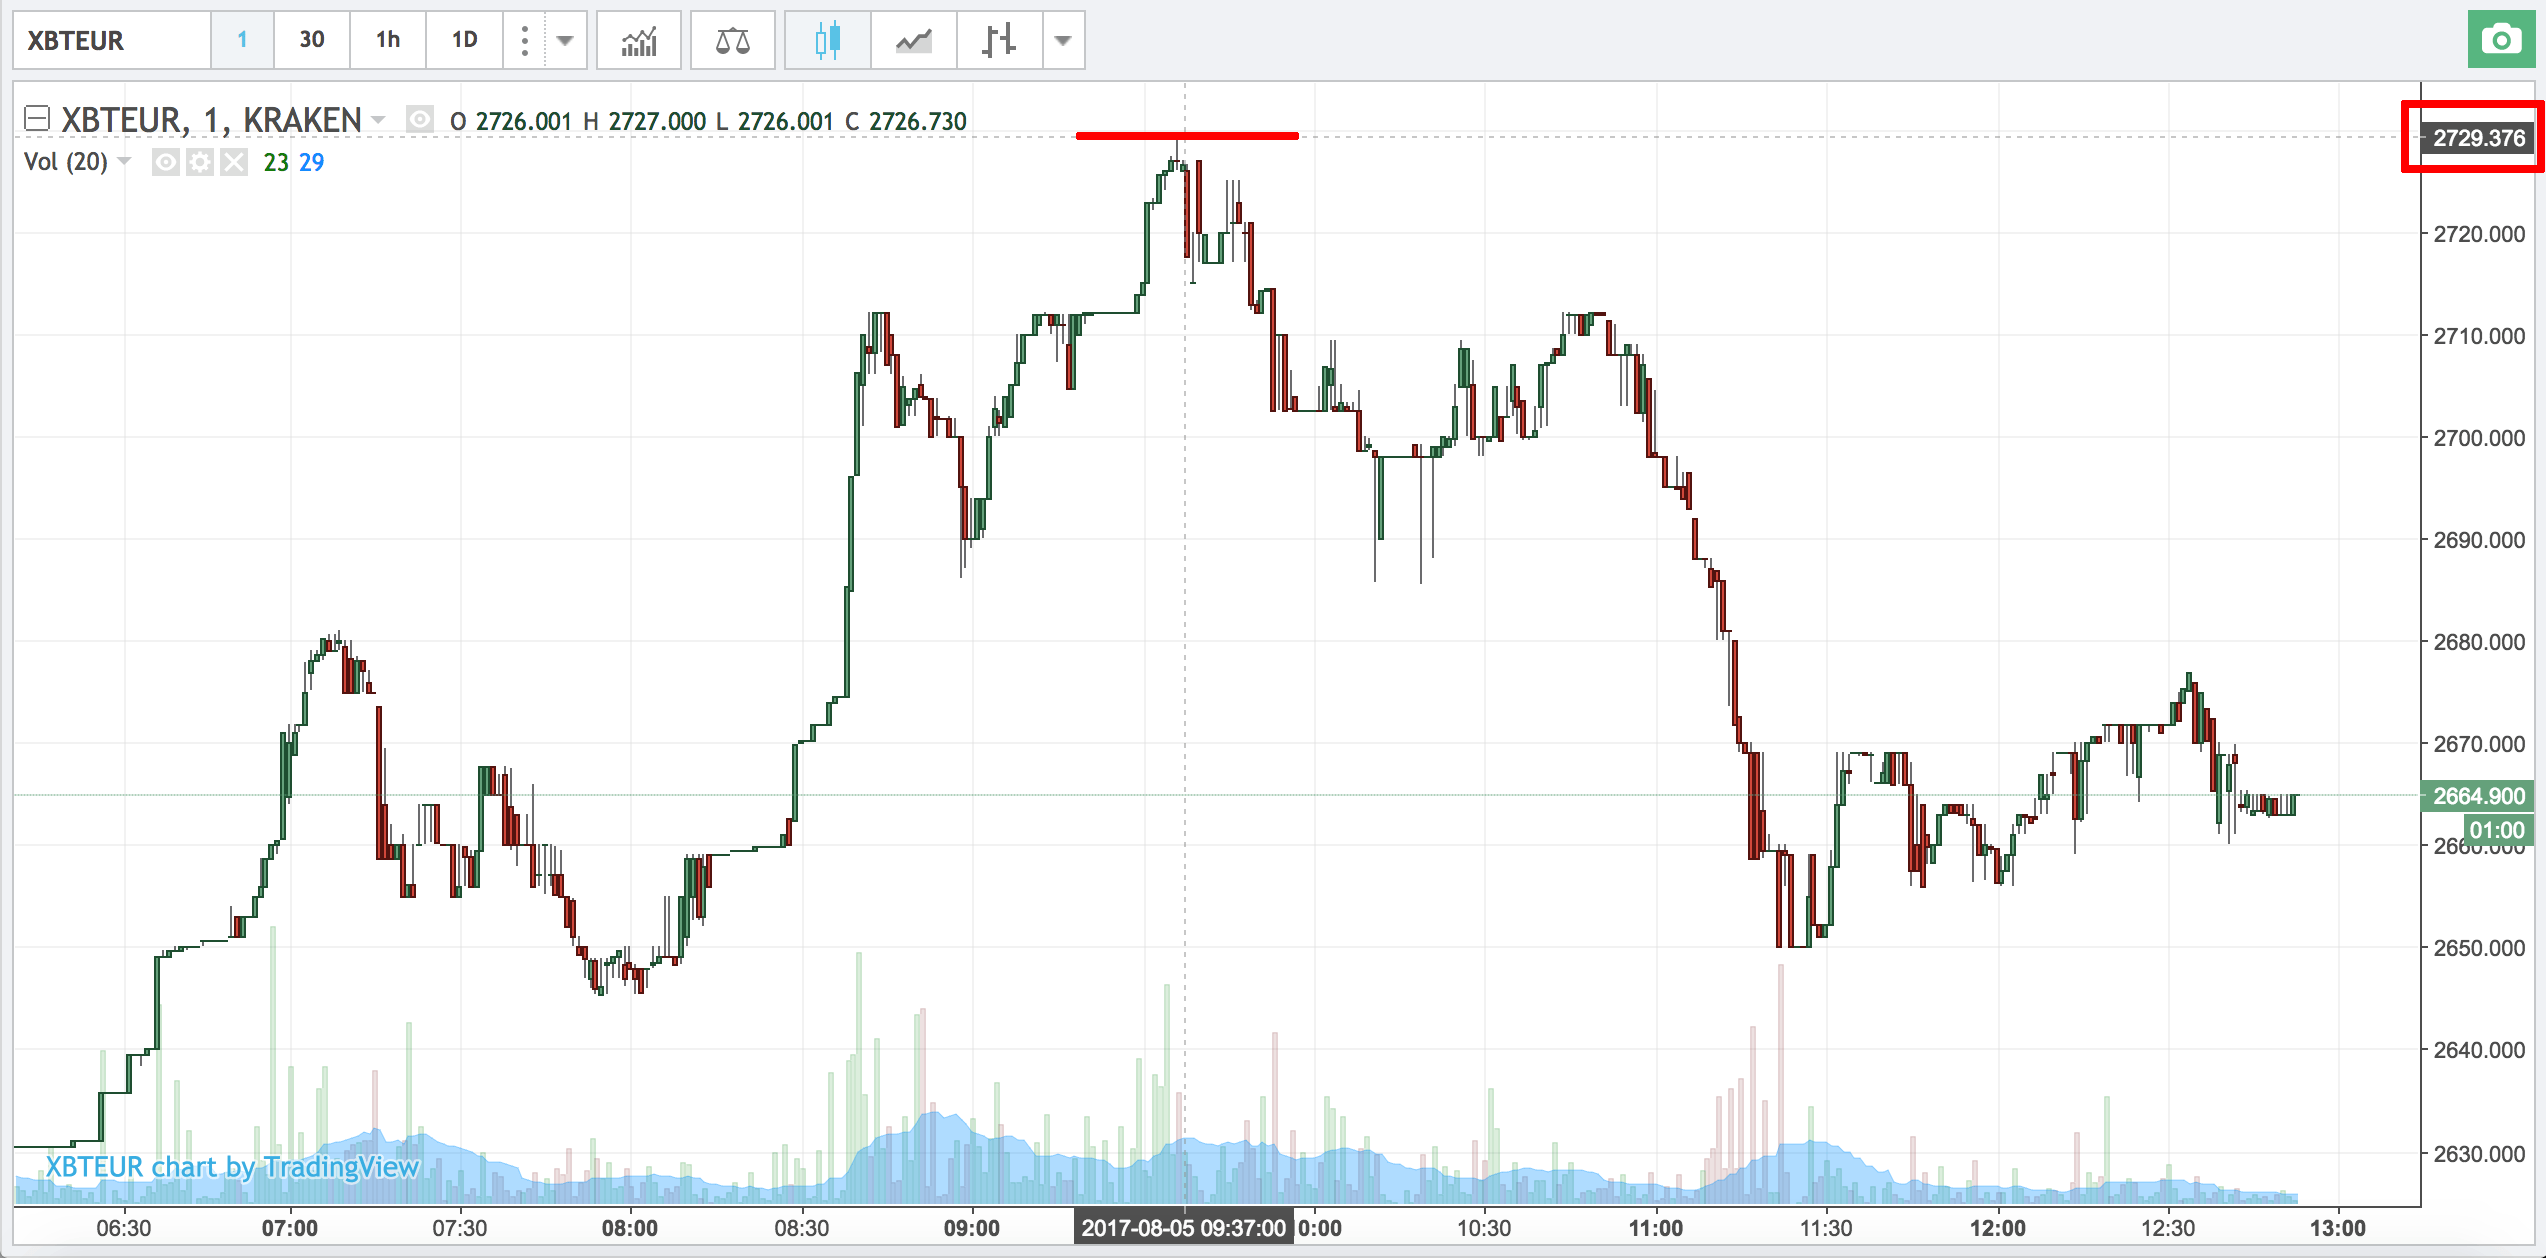
Task: Click the Compare symbols scales icon
Action: pyautogui.click(x=732, y=41)
